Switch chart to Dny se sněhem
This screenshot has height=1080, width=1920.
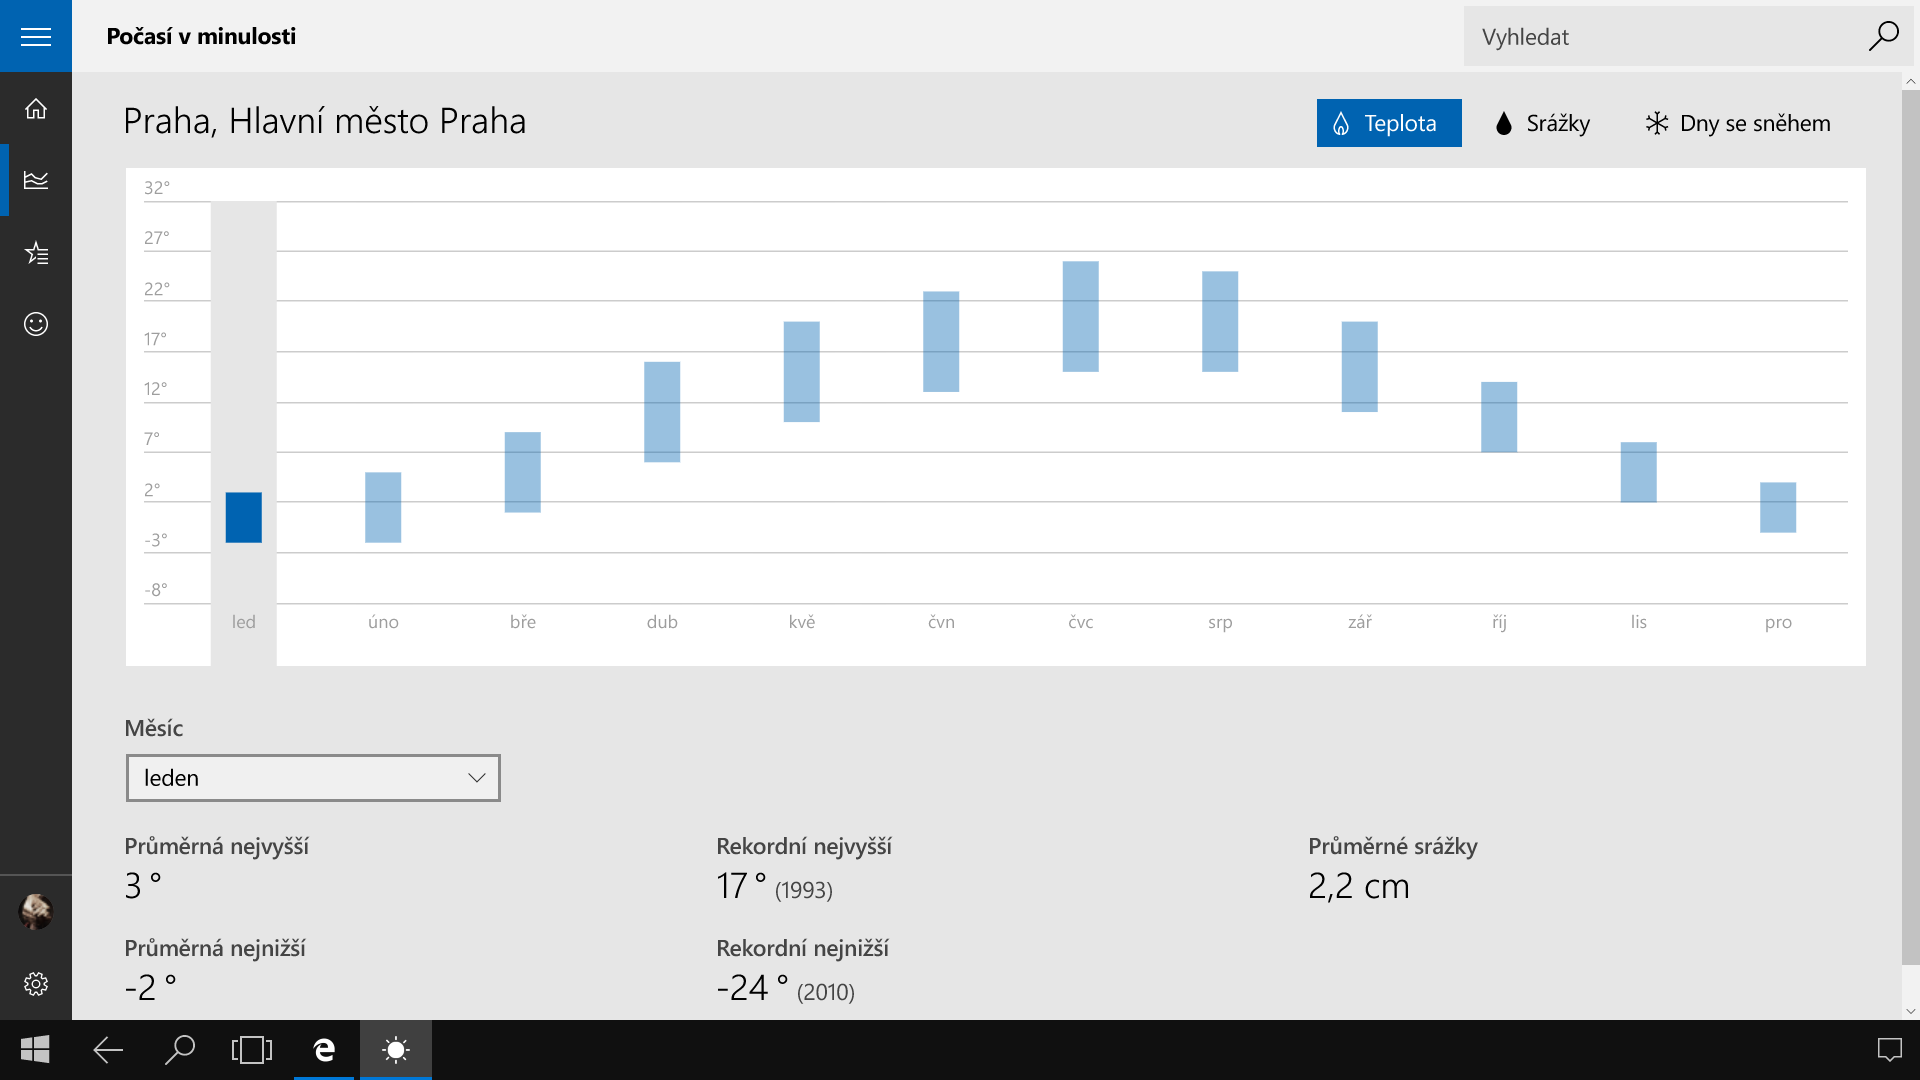pos(1738,123)
